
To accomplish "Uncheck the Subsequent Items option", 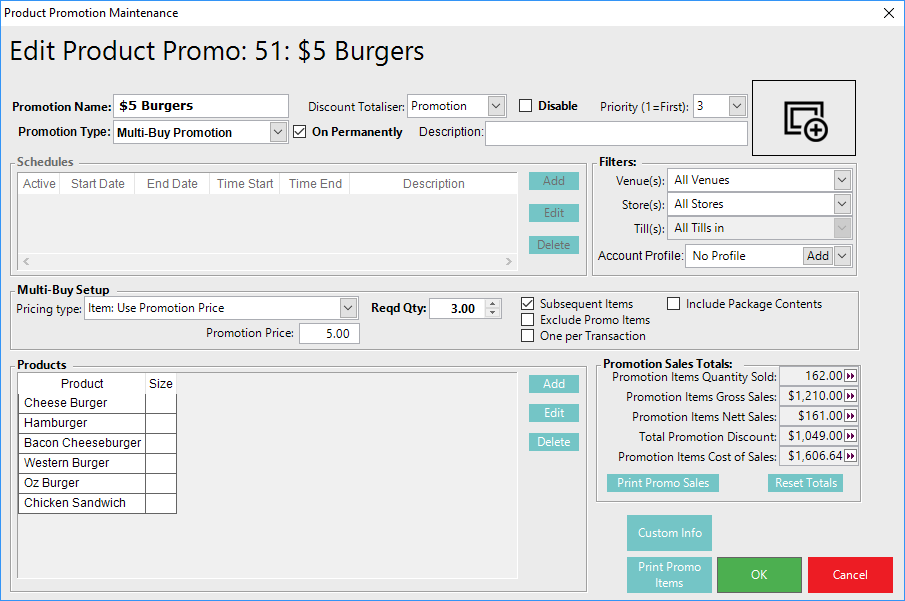I will click(528, 304).
